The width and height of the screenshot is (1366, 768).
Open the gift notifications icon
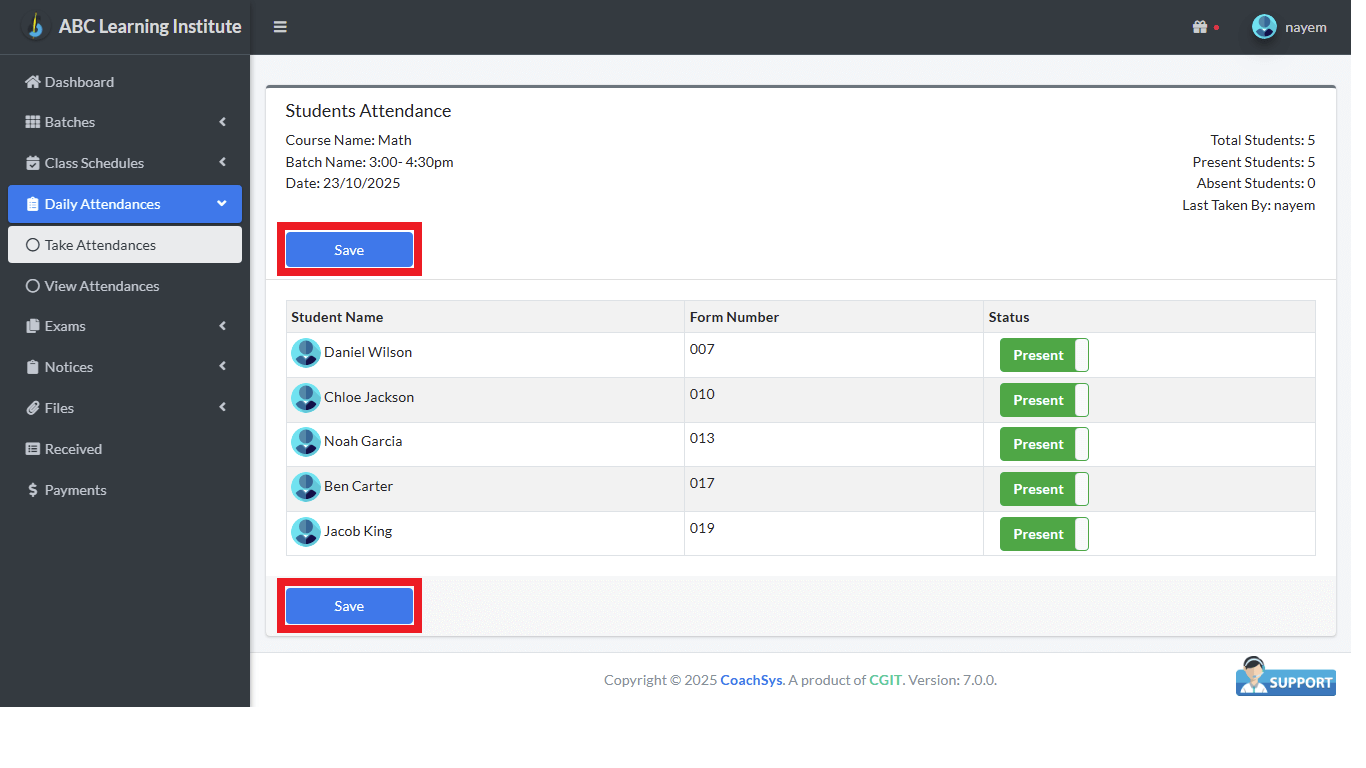(x=1200, y=27)
